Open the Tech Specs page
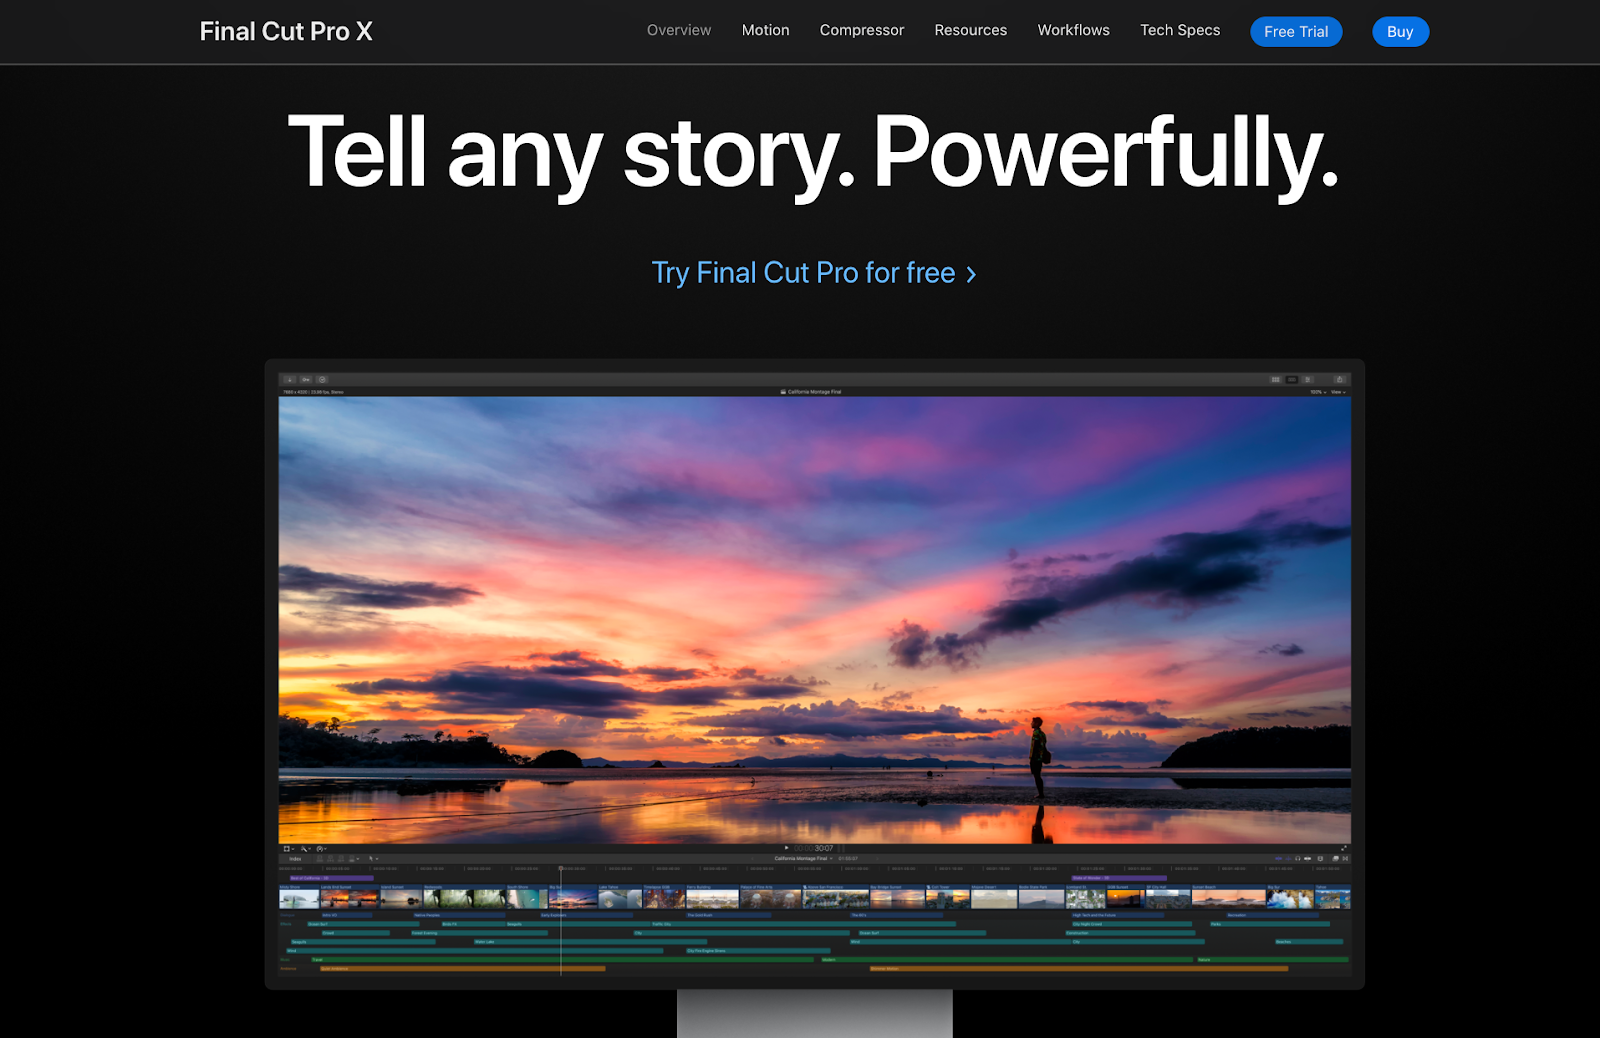The width and height of the screenshot is (1600, 1038). (1180, 30)
